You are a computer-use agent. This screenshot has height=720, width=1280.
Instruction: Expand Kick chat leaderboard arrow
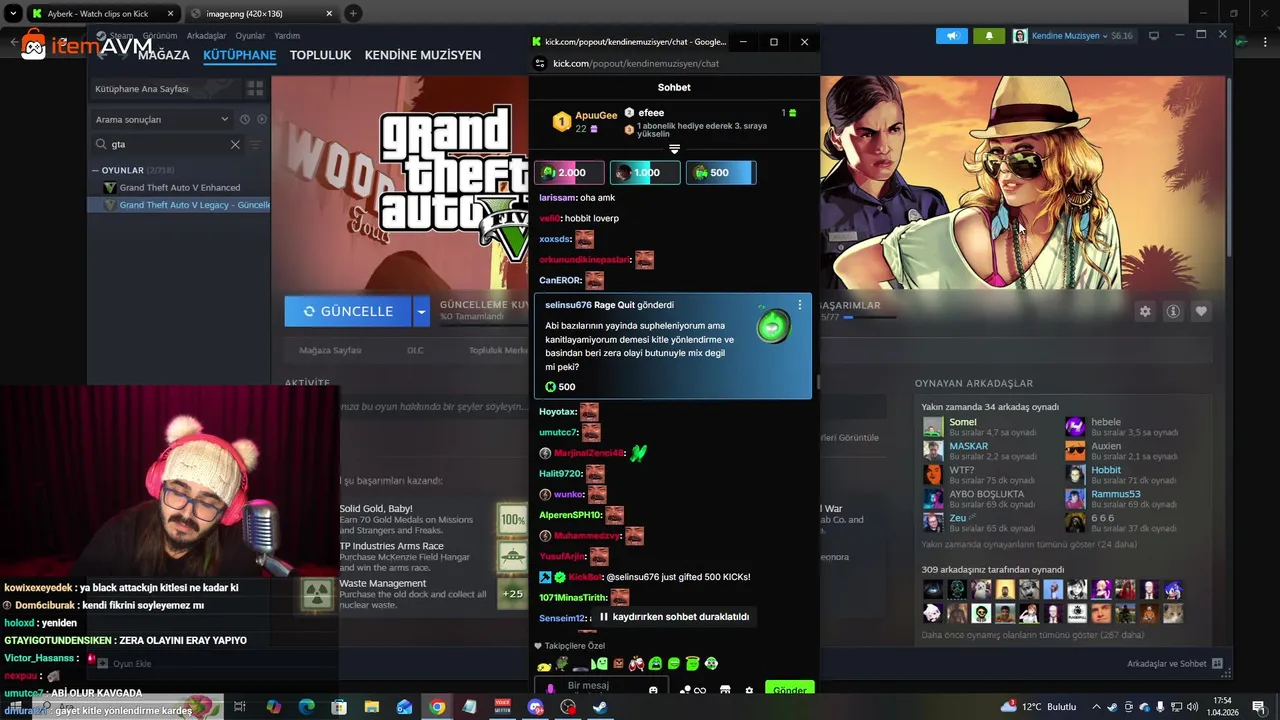674,149
